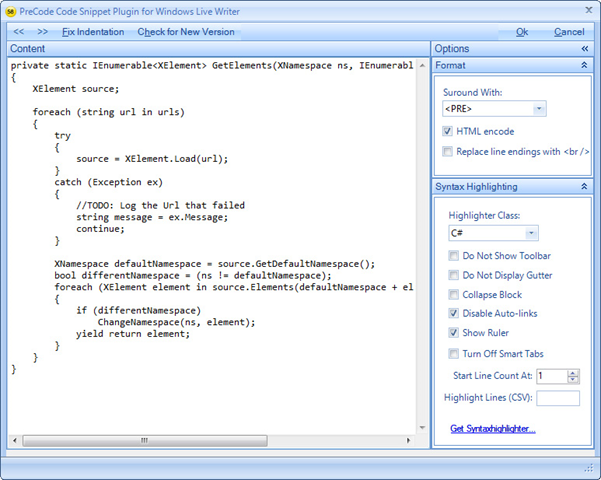Enable Turn Off Smart Tabs

(453, 353)
